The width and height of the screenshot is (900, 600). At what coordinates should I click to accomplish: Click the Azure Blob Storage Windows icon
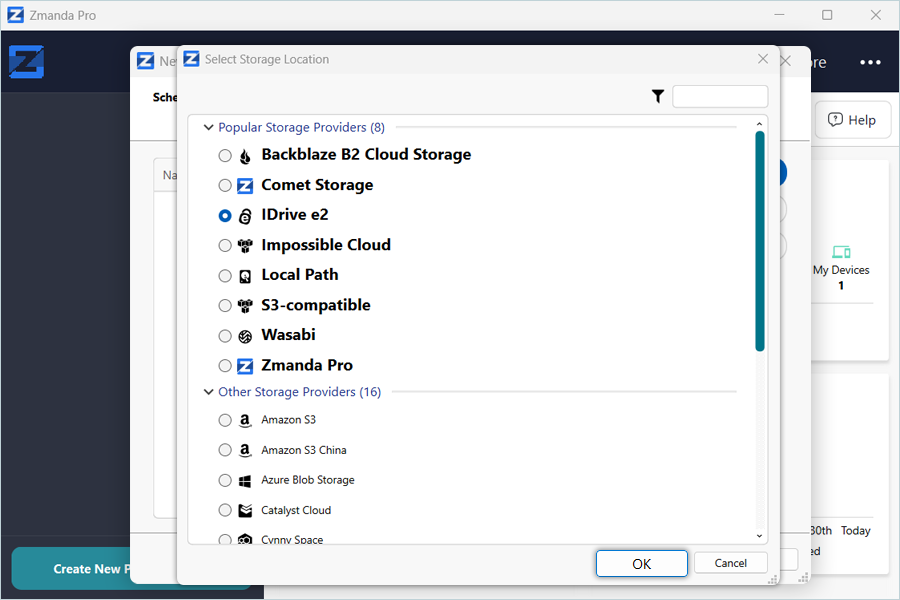click(x=245, y=481)
